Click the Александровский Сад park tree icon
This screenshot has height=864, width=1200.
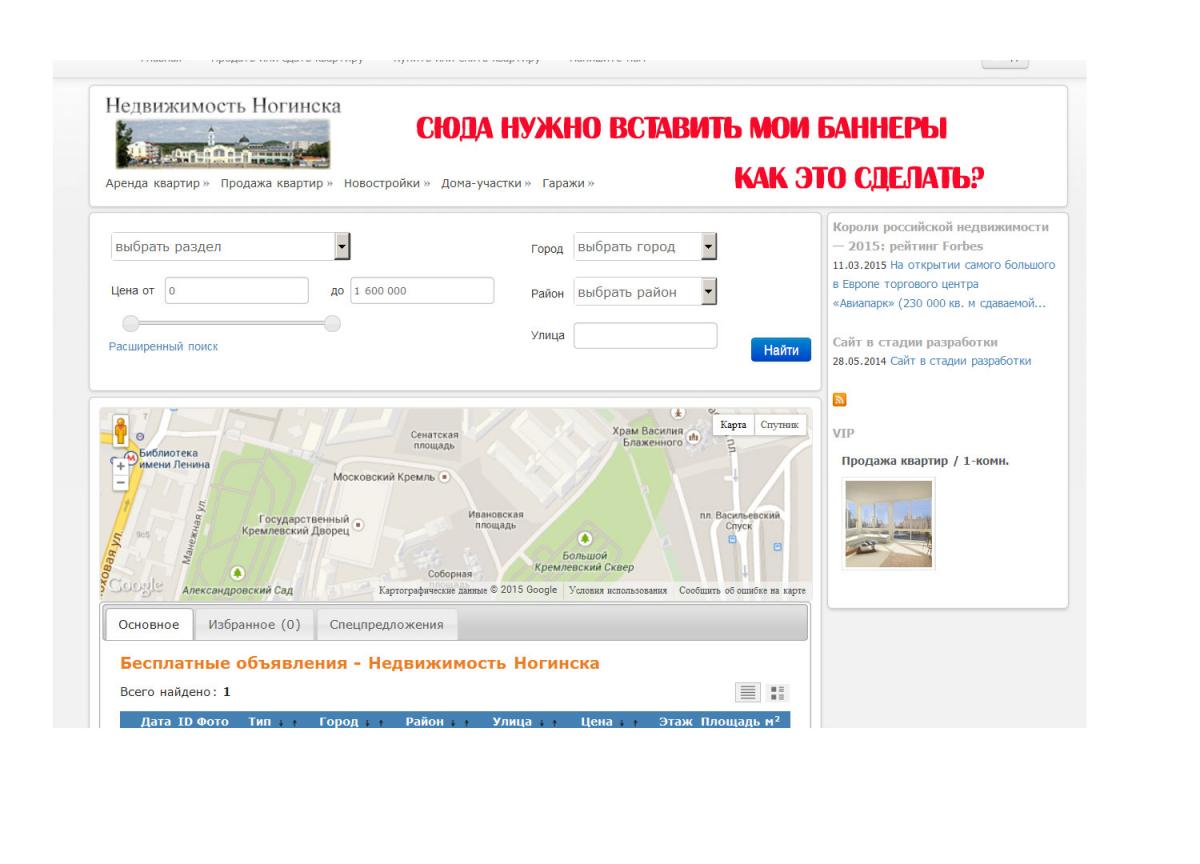[237, 573]
